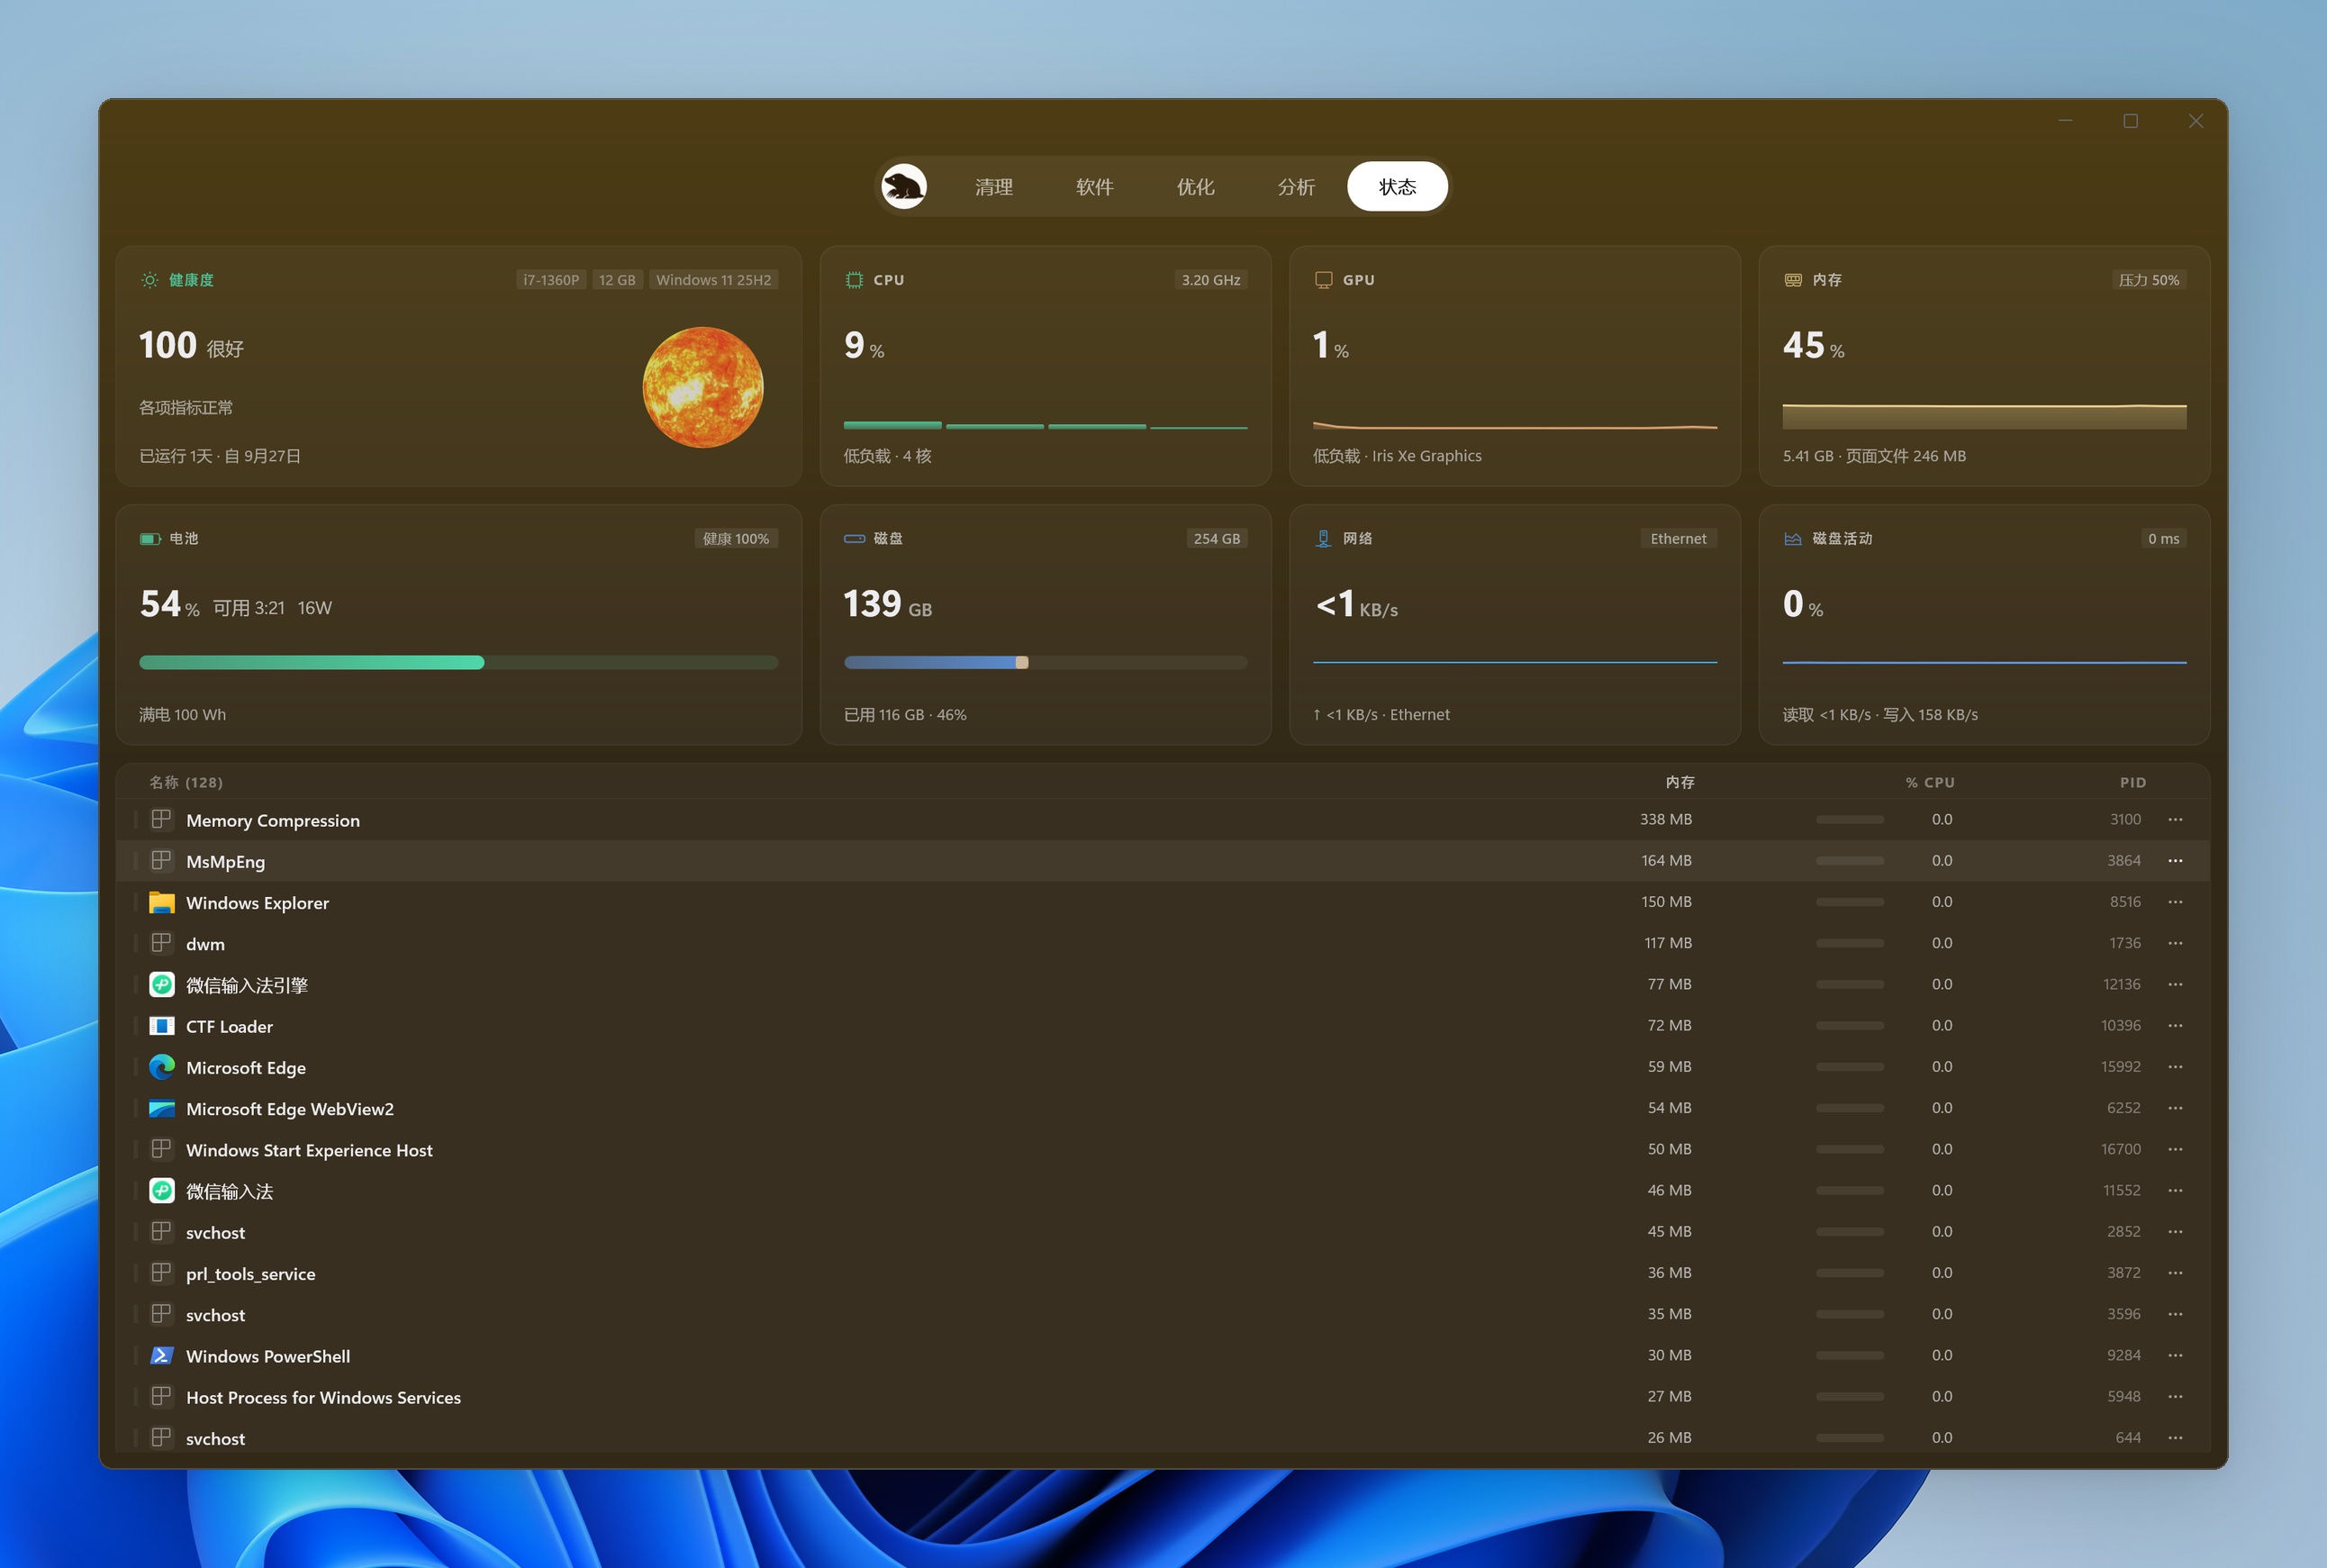Open more options for Memory Compression
The height and width of the screenshot is (1568, 2327).
[x=2175, y=819]
